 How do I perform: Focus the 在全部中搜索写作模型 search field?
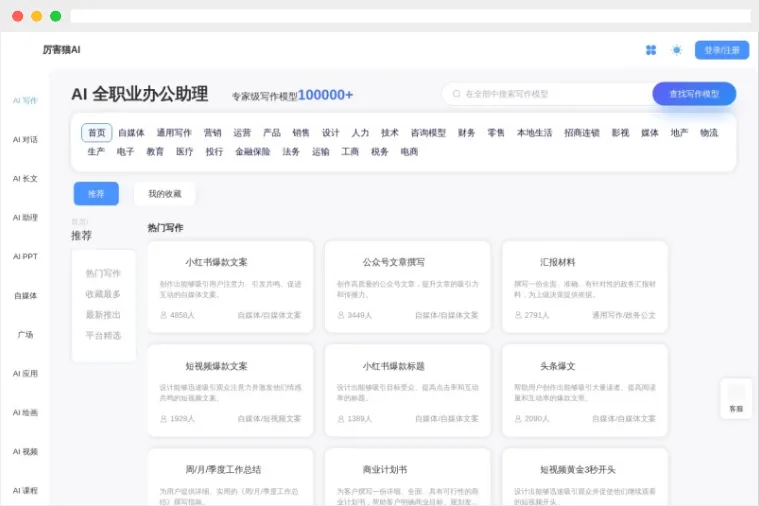tap(550, 94)
